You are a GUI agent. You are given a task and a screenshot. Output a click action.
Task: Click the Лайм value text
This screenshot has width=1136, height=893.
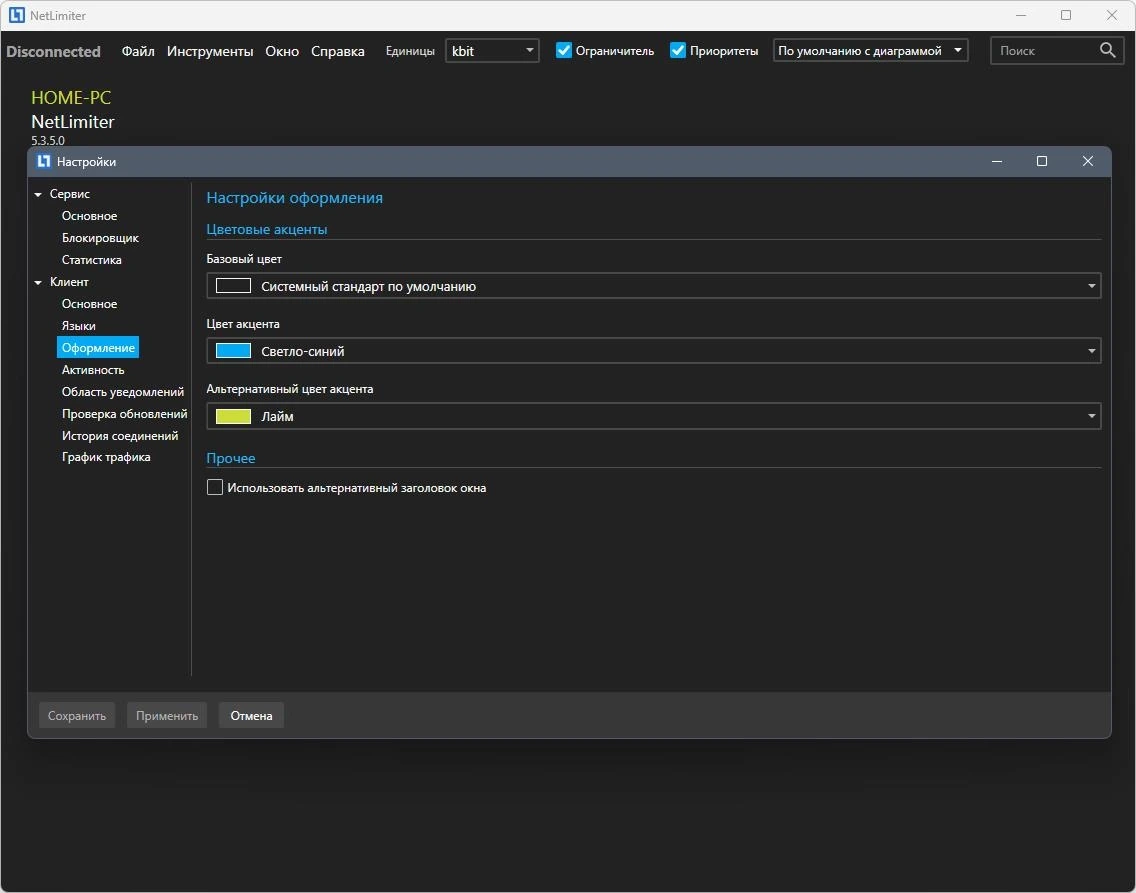pos(277,416)
